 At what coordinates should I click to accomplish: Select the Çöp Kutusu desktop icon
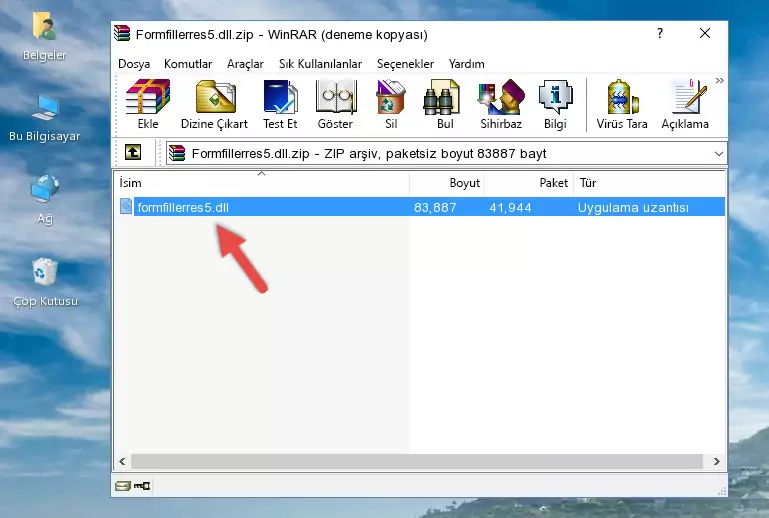coord(45,283)
